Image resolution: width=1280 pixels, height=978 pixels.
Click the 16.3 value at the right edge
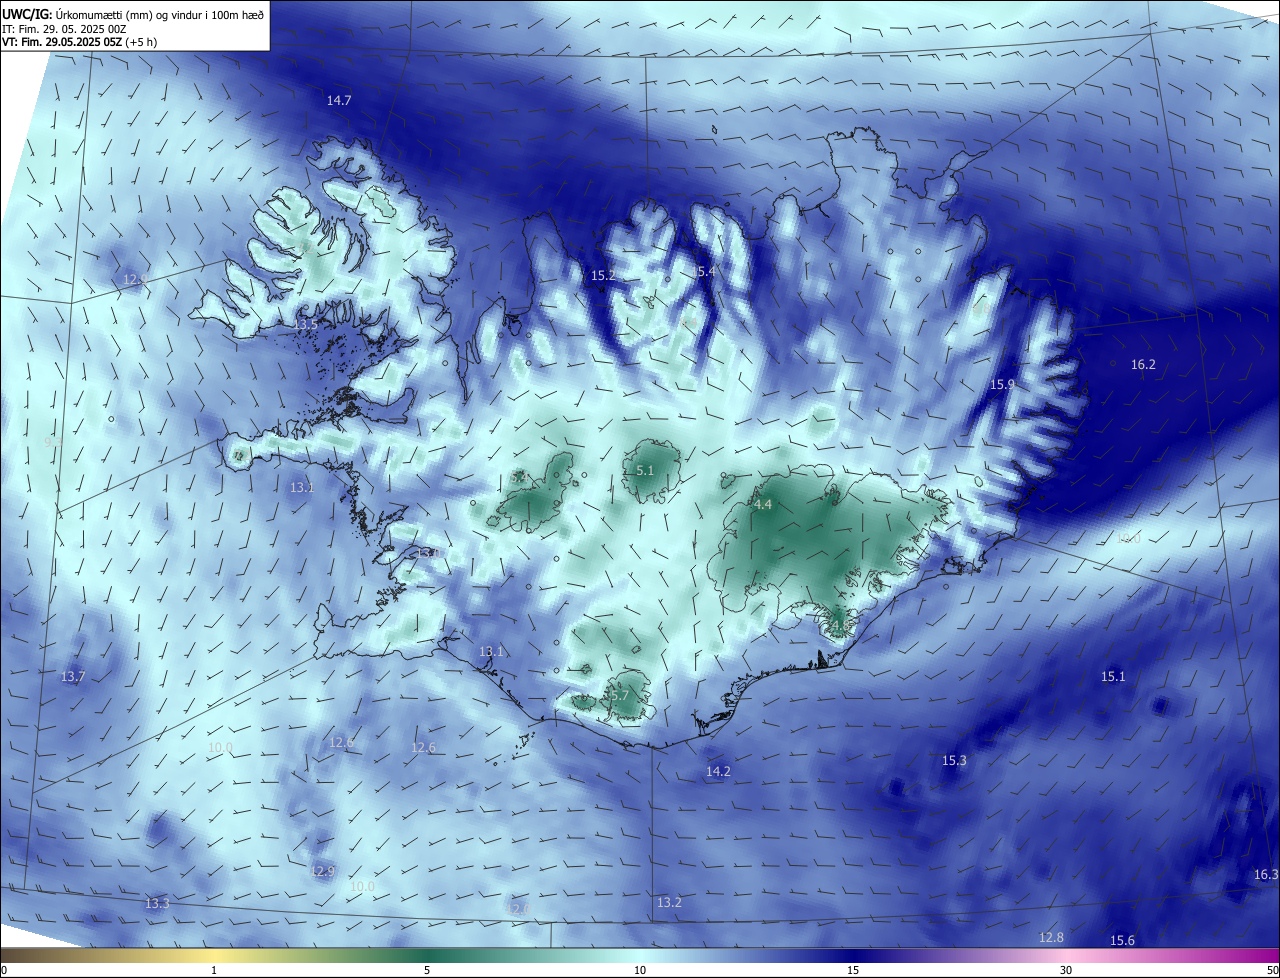point(1265,875)
